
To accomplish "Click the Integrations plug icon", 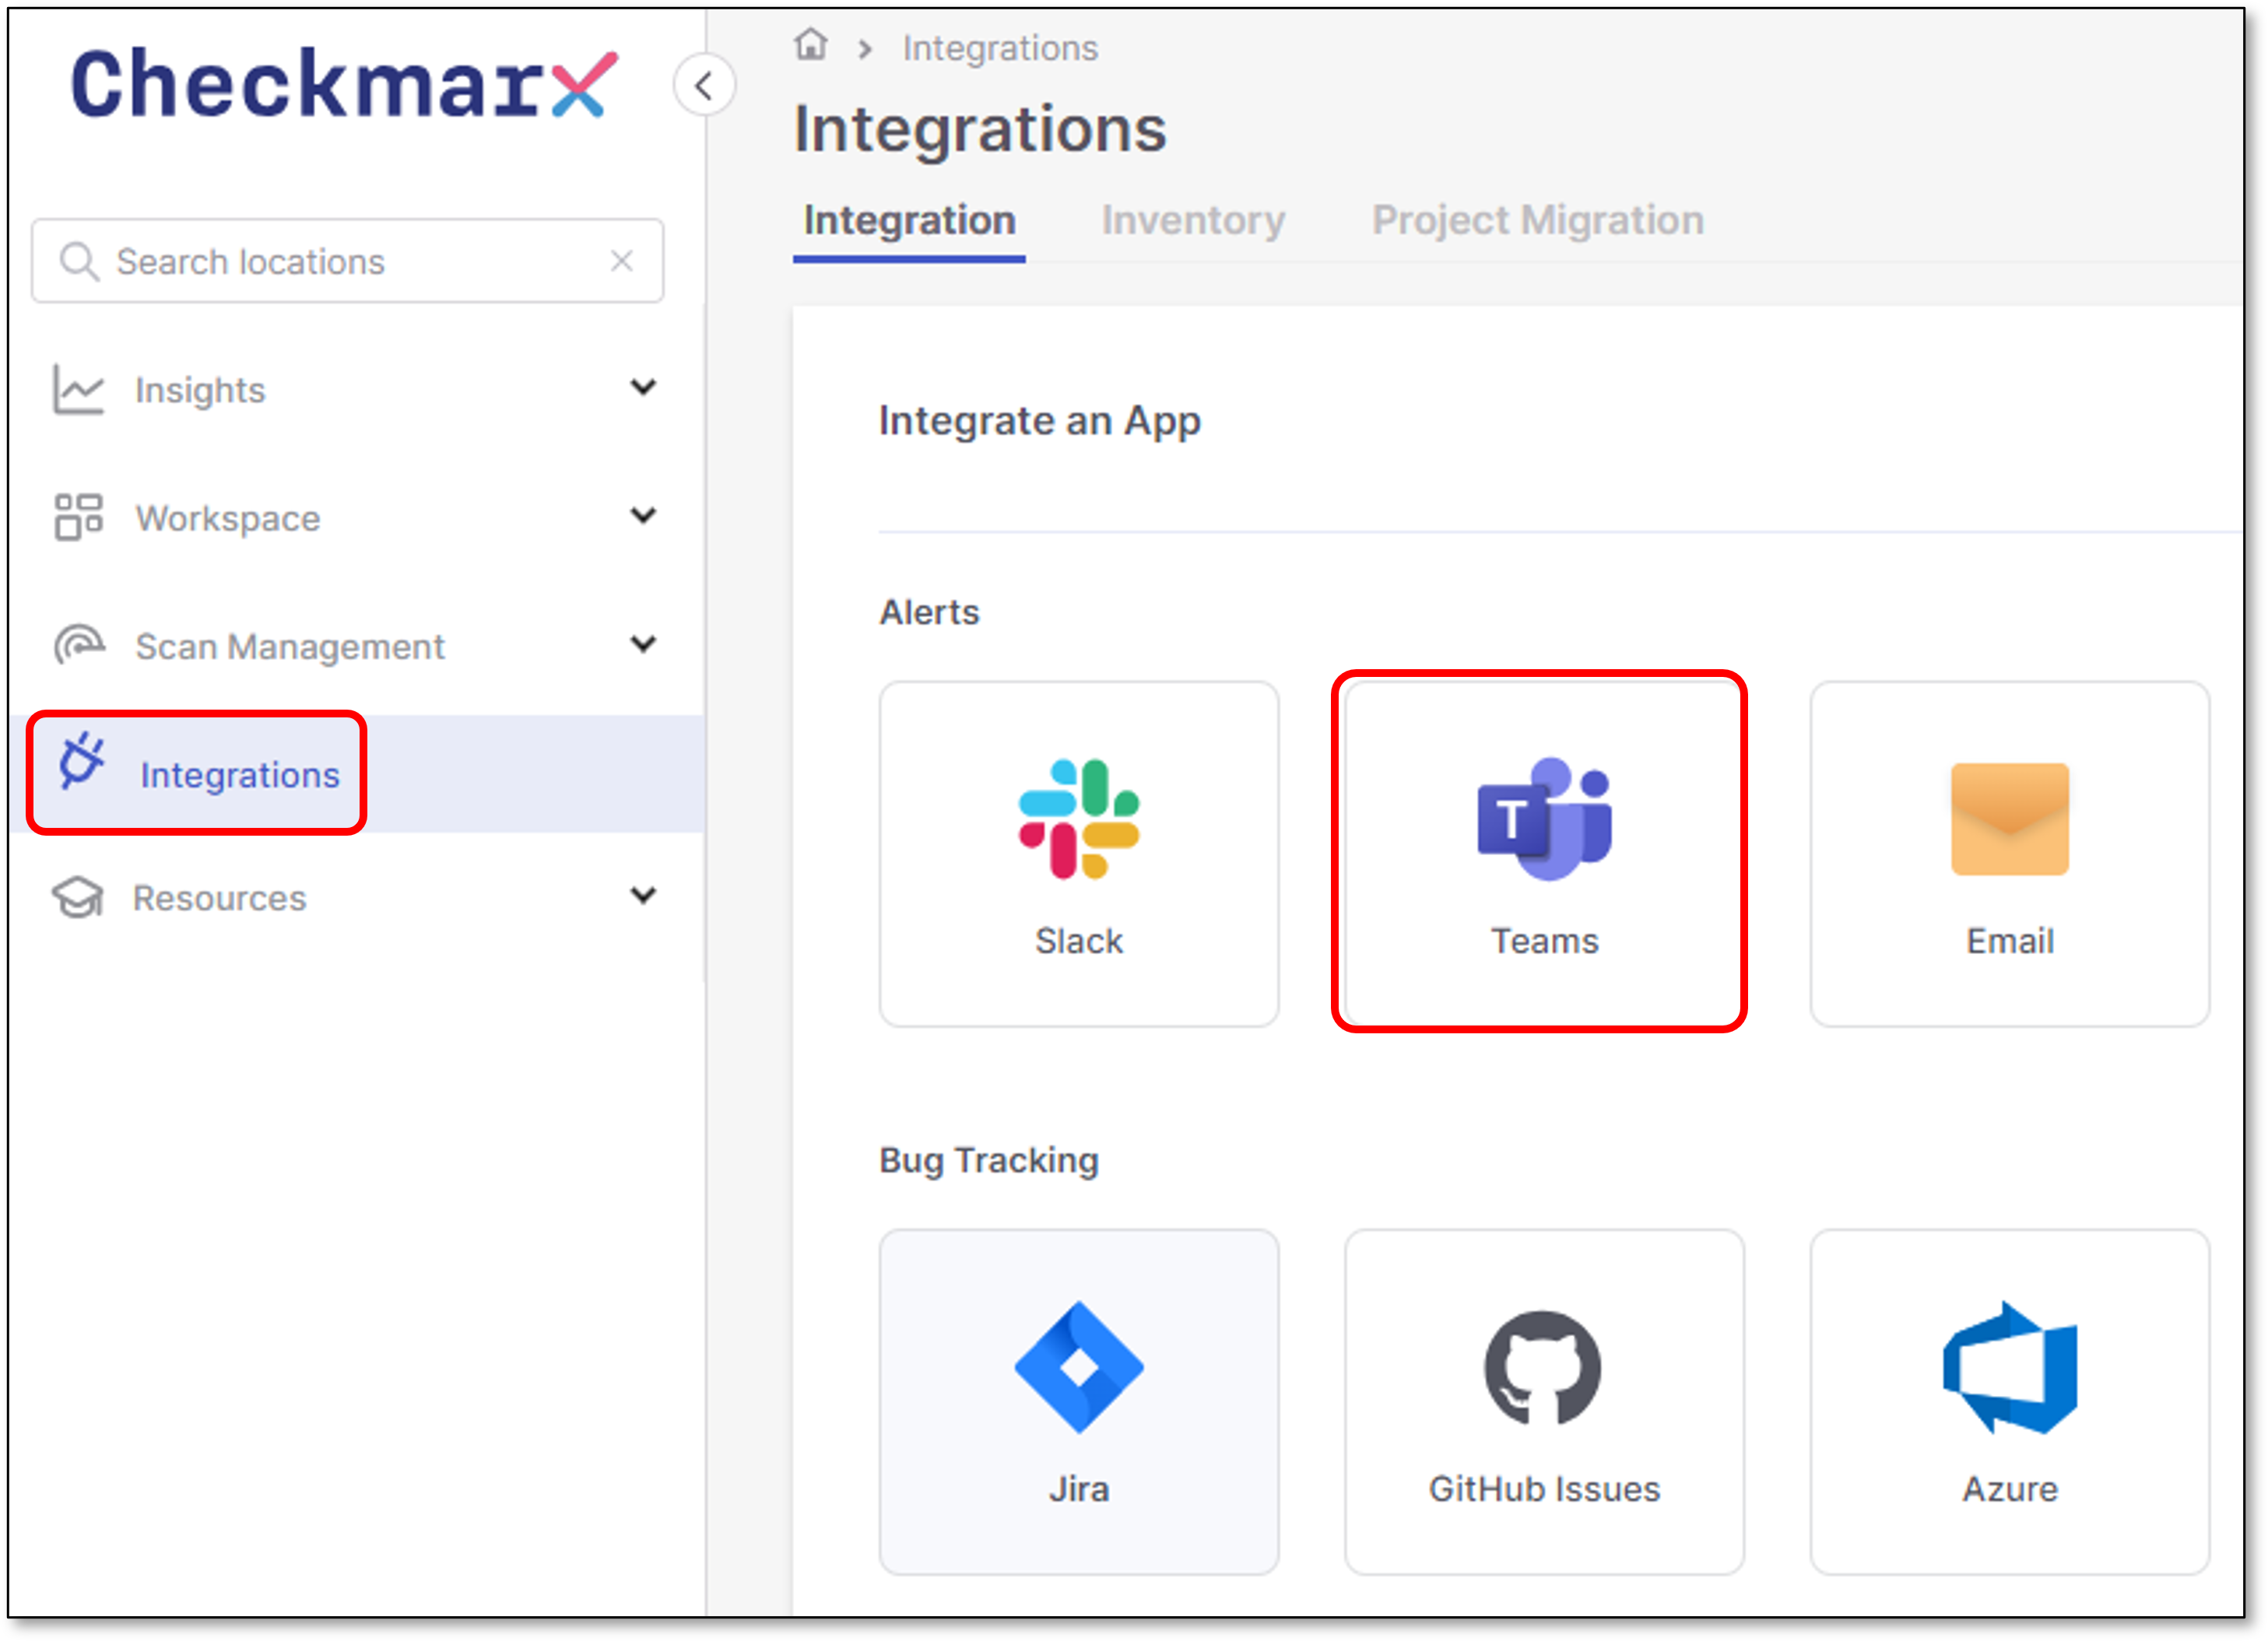I will coord(81,761).
